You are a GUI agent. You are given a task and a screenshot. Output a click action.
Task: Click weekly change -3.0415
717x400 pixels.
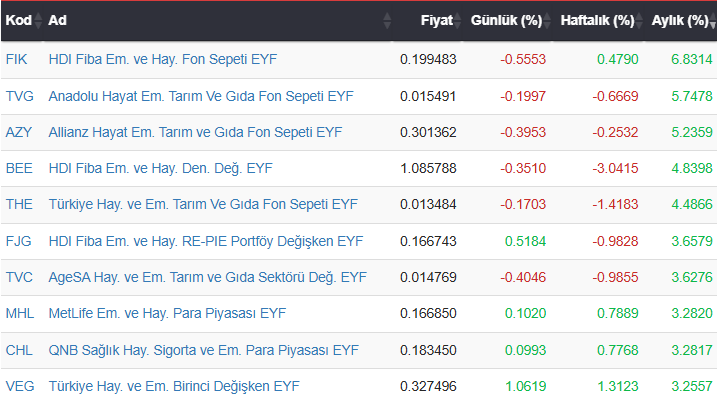click(x=615, y=169)
